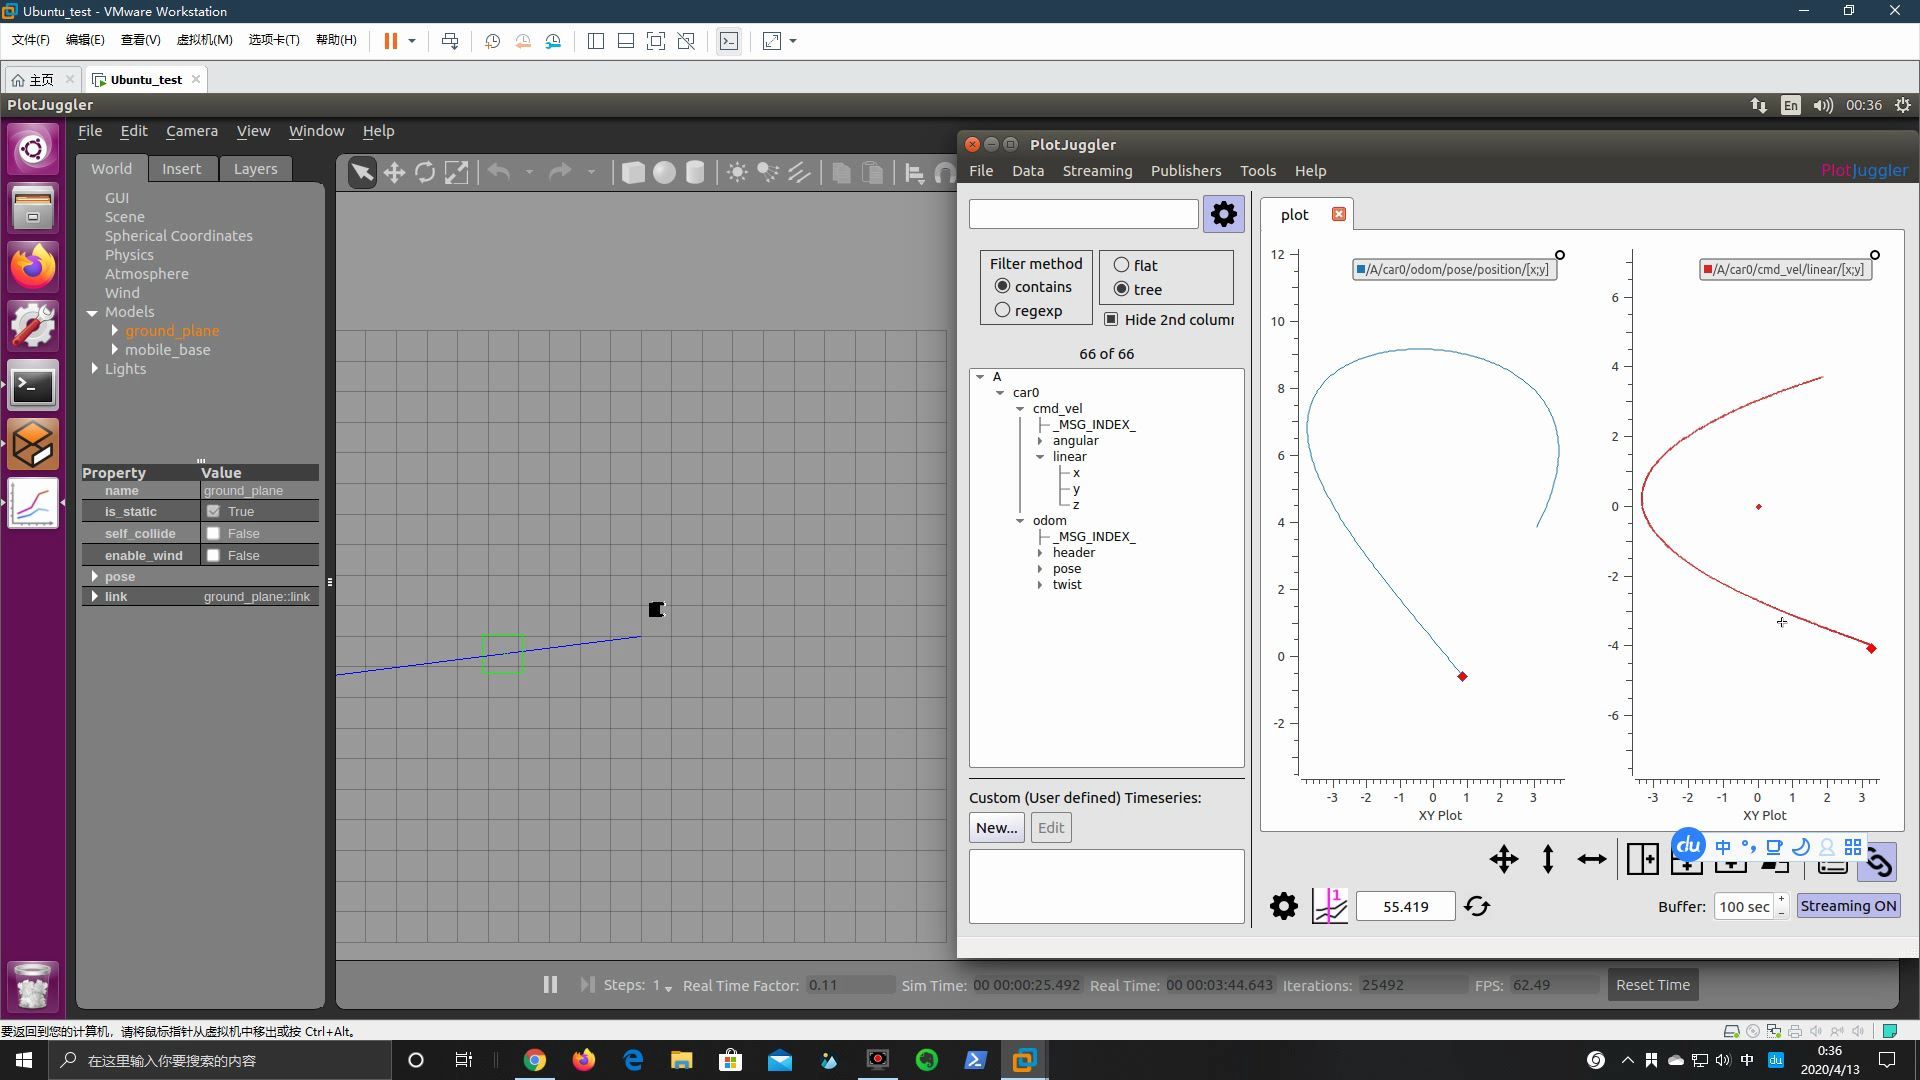1920x1080 pixels.
Task: Toggle the link plots chain icon
Action: tap(1879, 862)
